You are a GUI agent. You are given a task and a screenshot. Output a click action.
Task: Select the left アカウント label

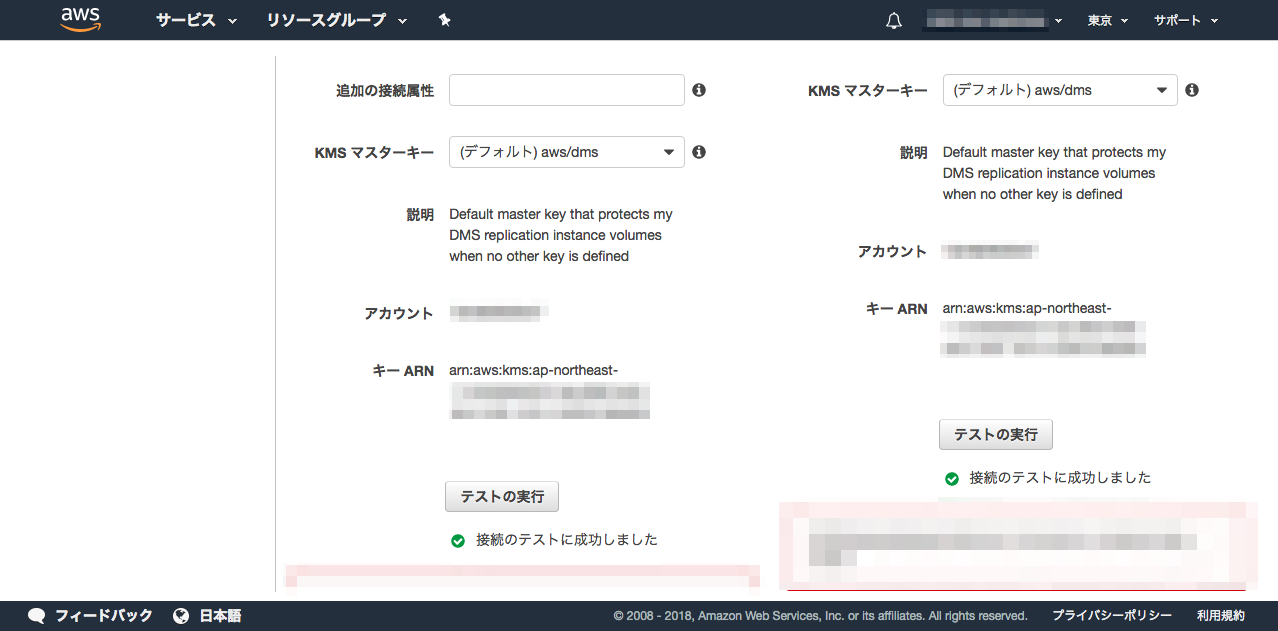pos(399,313)
